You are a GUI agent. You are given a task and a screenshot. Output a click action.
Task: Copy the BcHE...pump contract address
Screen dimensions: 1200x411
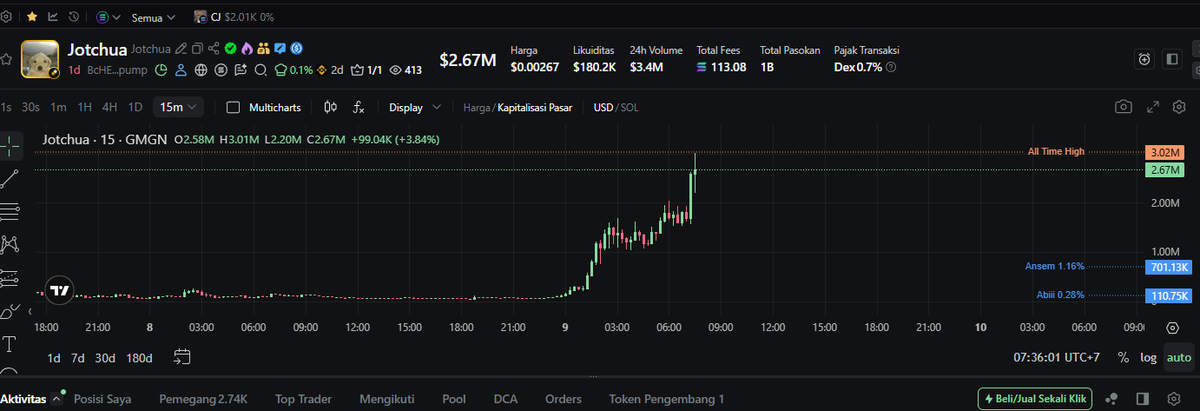click(117, 70)
